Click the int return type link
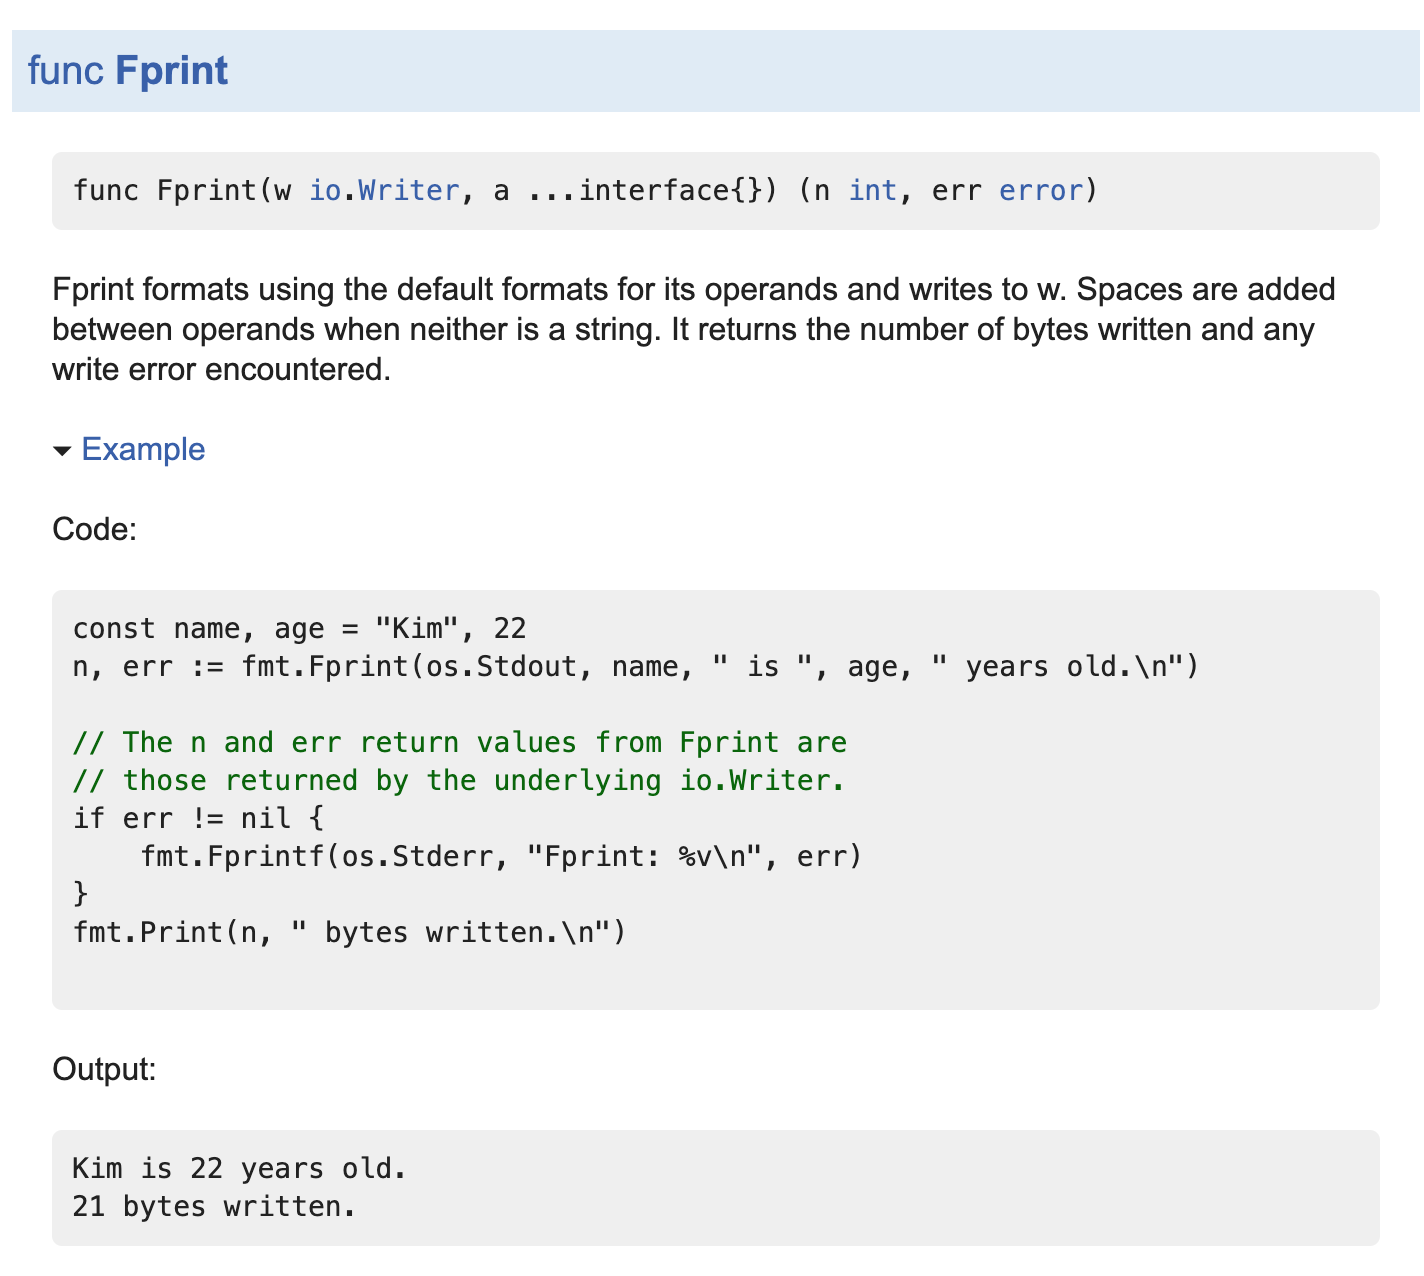The image size is (1424, 1276). click(x=872, y=190)
